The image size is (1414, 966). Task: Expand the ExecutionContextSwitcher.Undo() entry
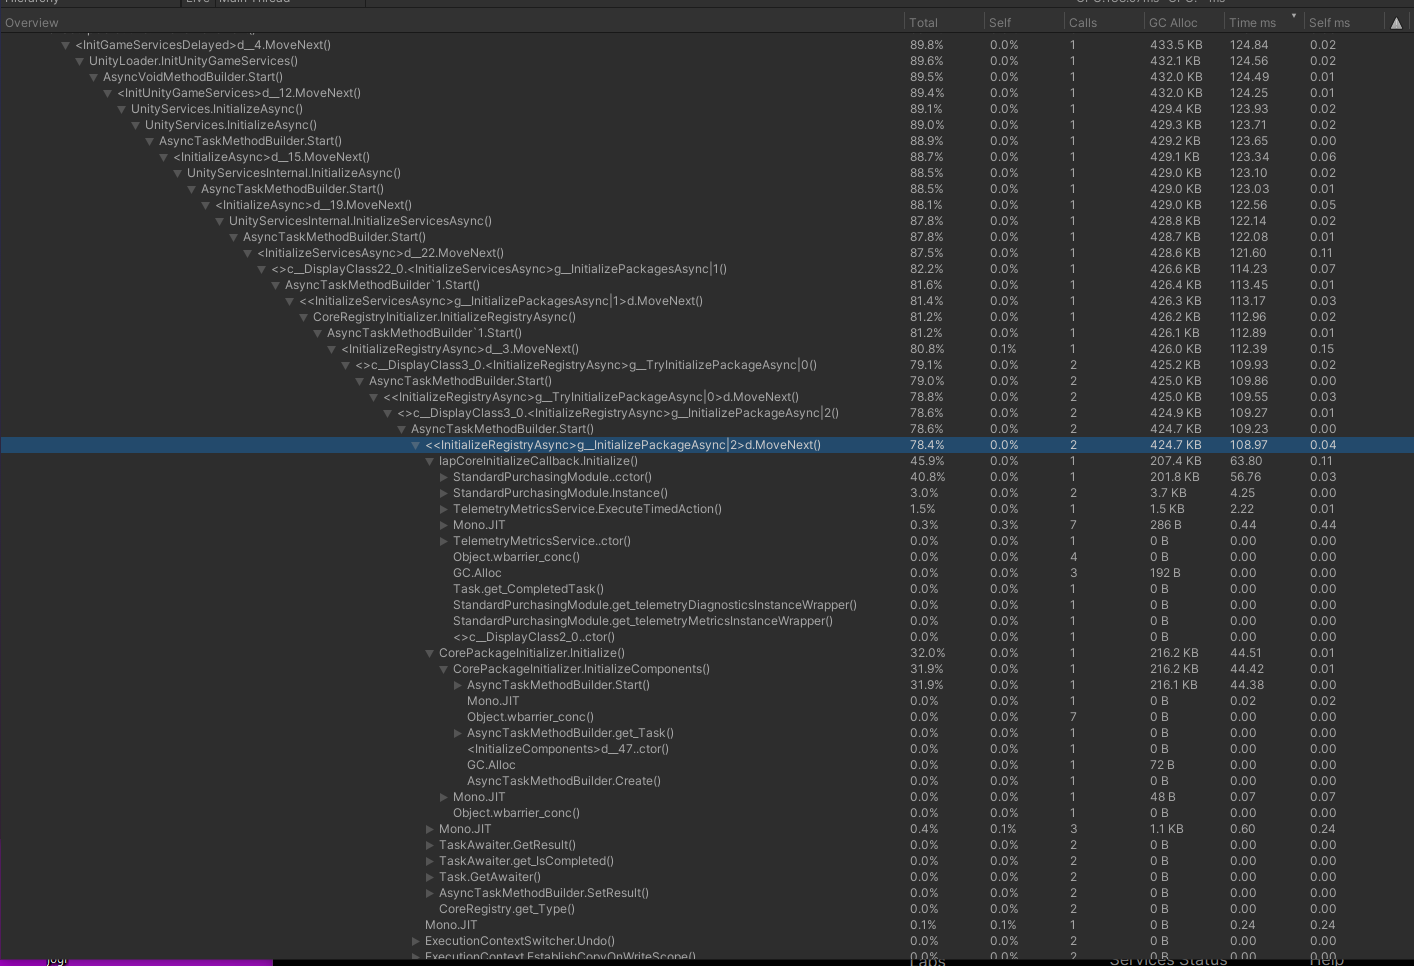pyautogui.click(x=416, y=941)
